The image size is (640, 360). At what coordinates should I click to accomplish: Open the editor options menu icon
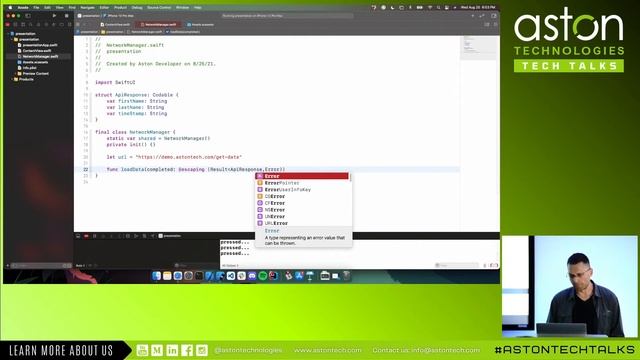click(487, 24)
